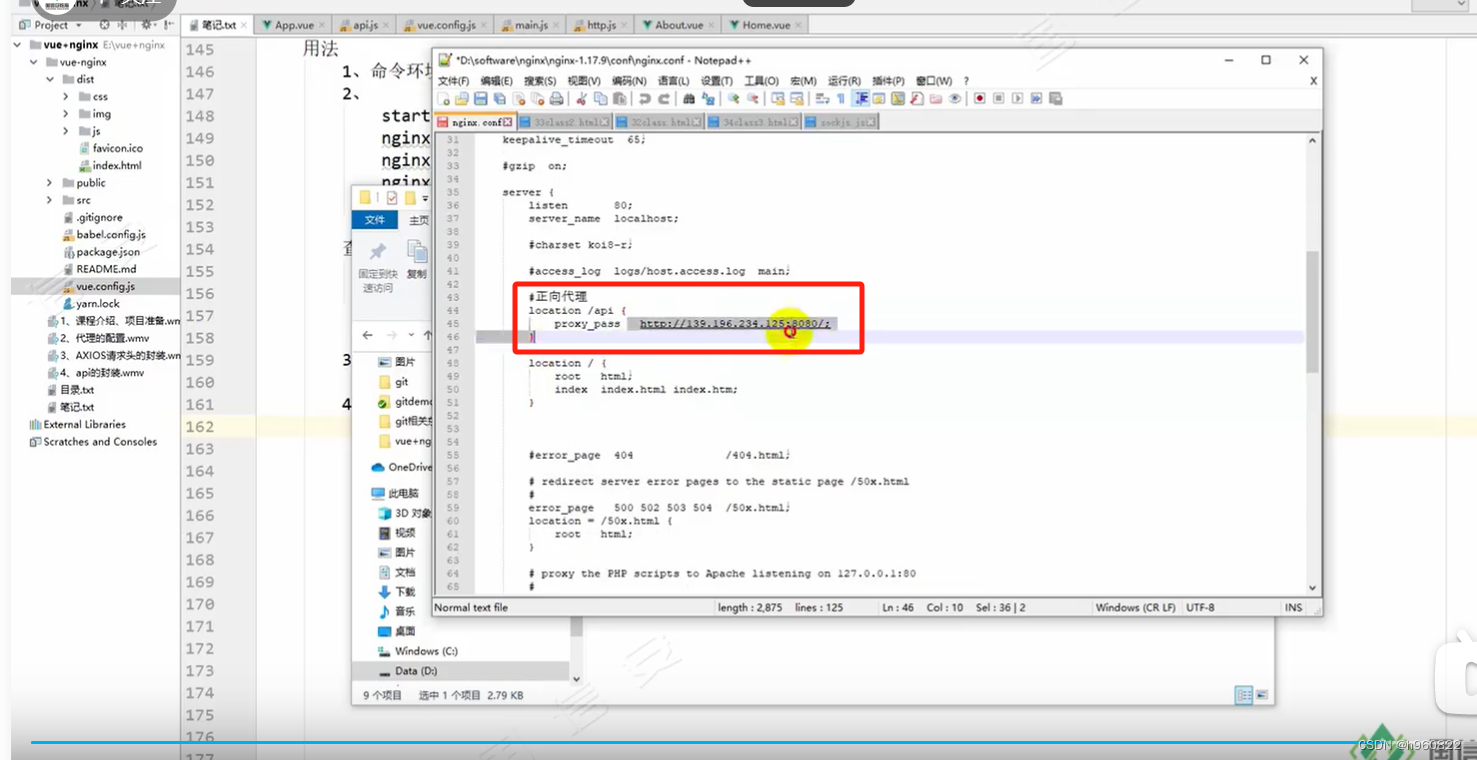Expand the js folder under dist

(x=66, y=131)
